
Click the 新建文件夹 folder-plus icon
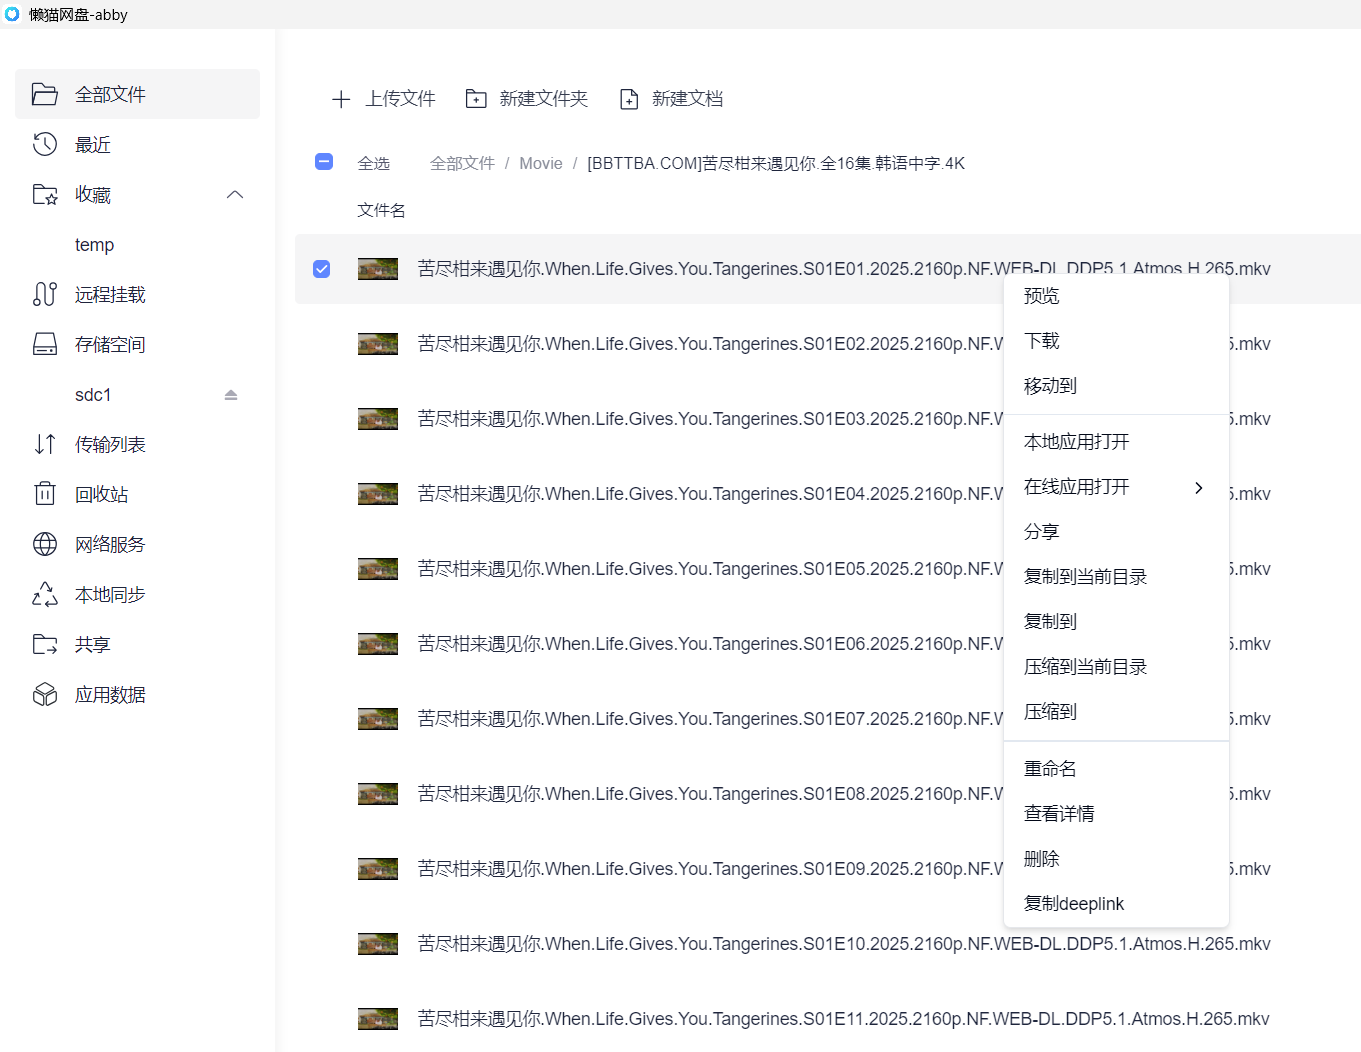coord(476,98)
